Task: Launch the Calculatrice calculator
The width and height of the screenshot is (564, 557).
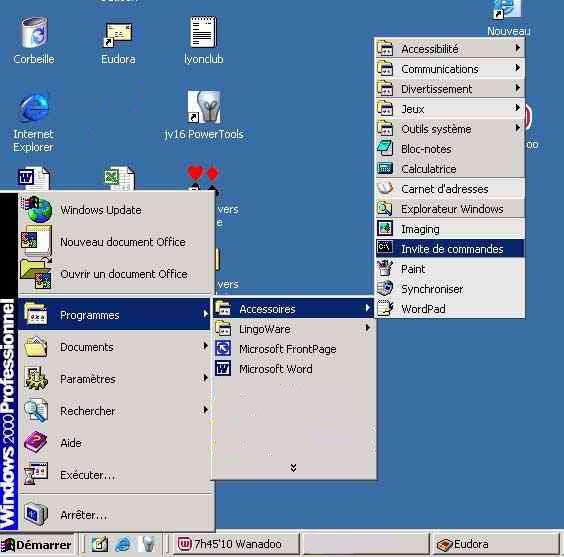Action: click(x=450, y=169)
